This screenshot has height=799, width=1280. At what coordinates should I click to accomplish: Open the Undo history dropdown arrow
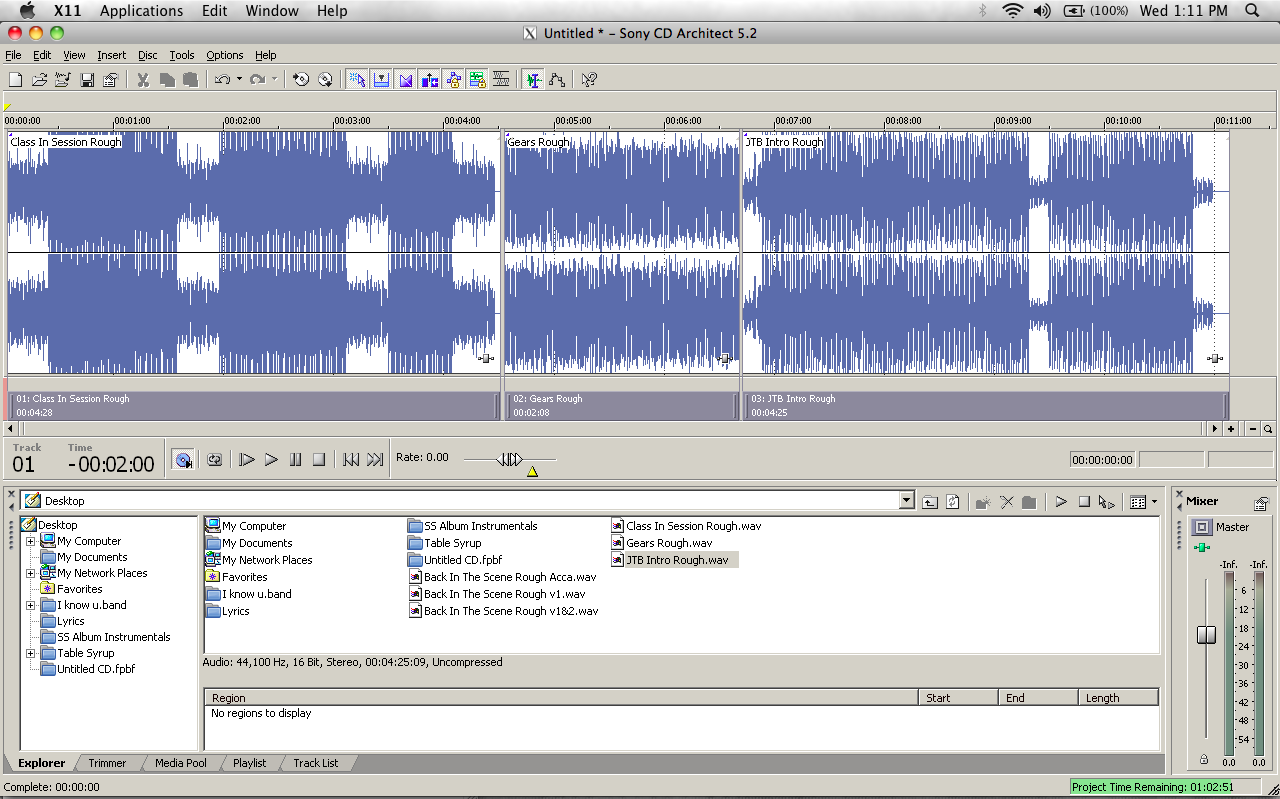(240, 80)
